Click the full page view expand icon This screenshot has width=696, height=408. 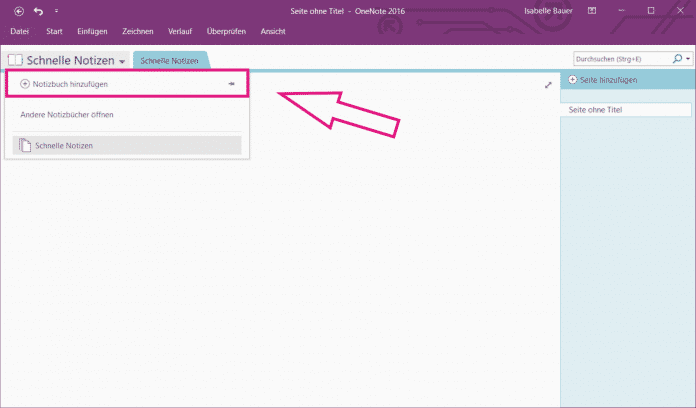pos(548,85)
